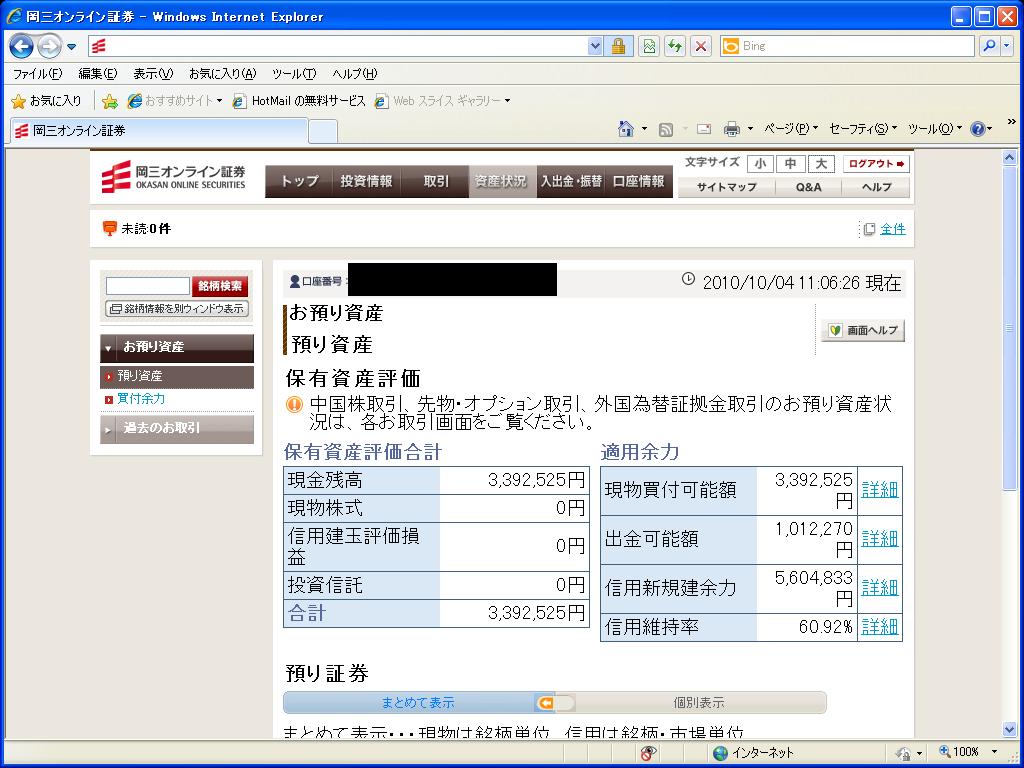Viewport: 1024px width, 768px height.
Task: Open the site ヘルプ button
Action: tap(876, 187)
